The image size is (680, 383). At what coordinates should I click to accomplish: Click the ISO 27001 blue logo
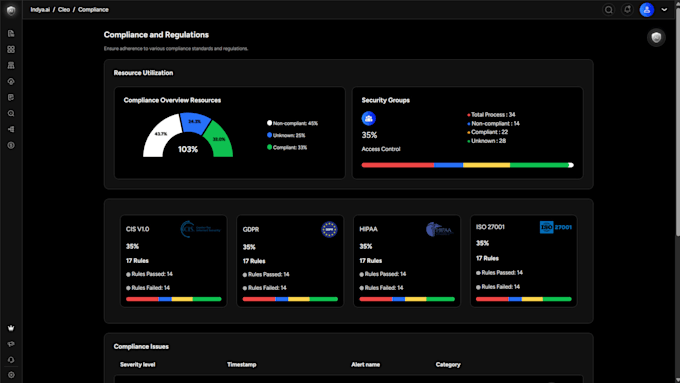tap(556, 227)
